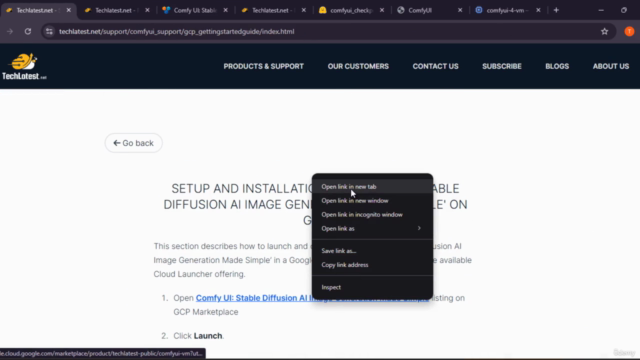Minimize the browser window
The image size is (640, 360).
pyautogui.click(x=601, y=10)
